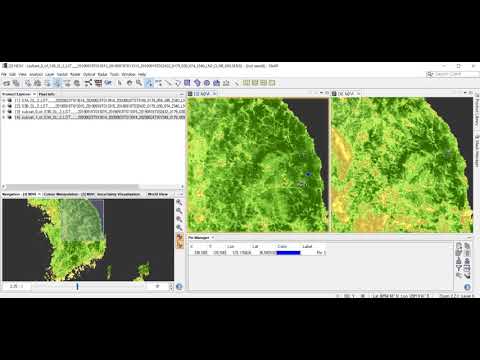Click Navigation zoom all icon

coord(179,228)
